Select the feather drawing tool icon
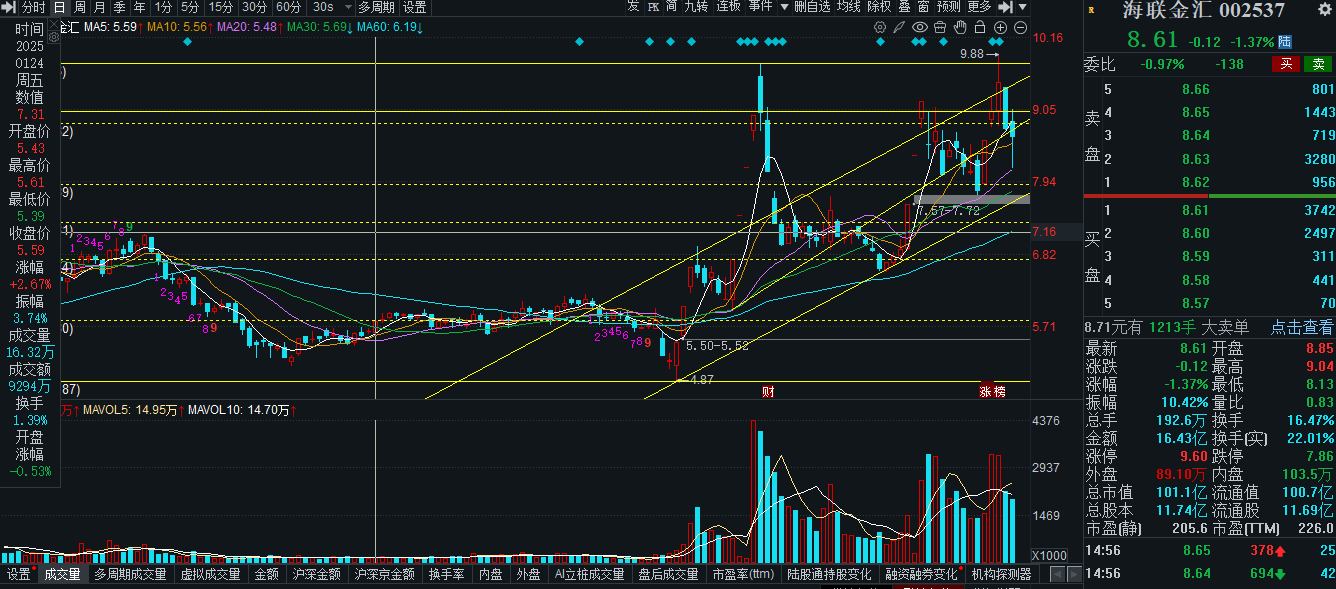This screenshot has width=1336, height=589. (x=899, y=27)
